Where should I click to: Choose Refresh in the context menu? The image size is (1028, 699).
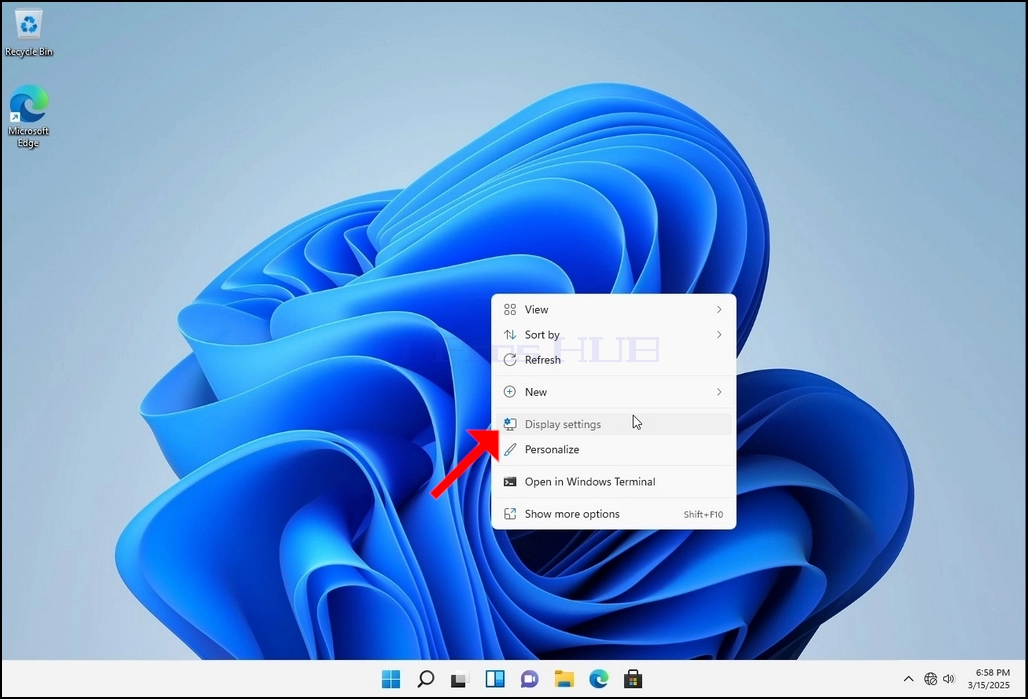click(x=614, y=359)
